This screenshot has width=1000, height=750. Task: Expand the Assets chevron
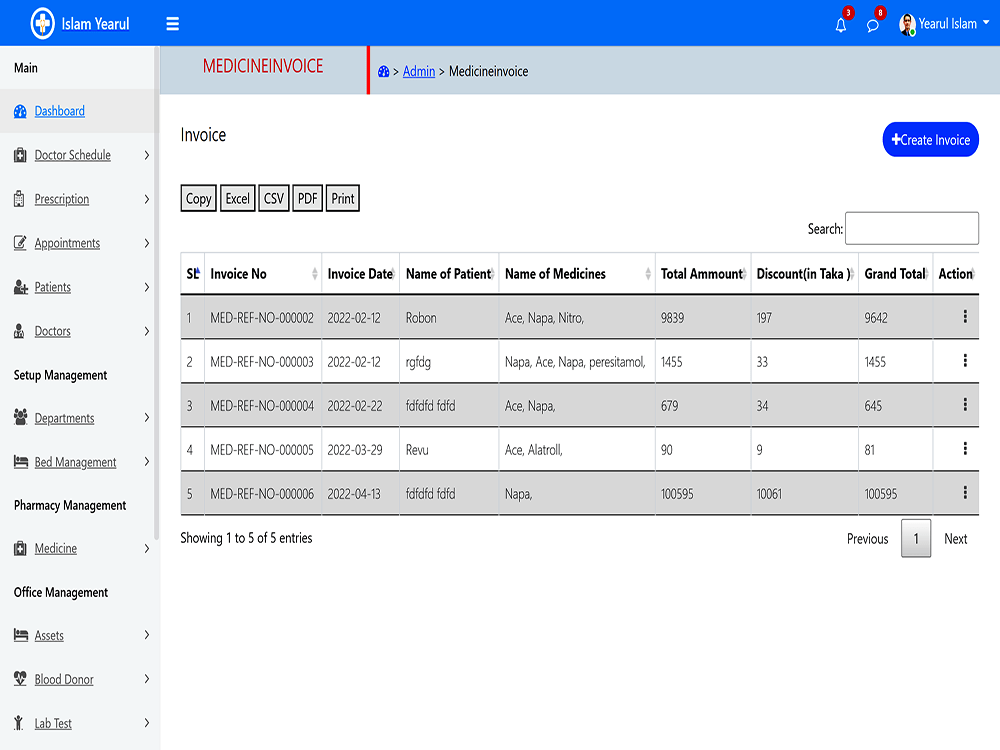(147, 635)
